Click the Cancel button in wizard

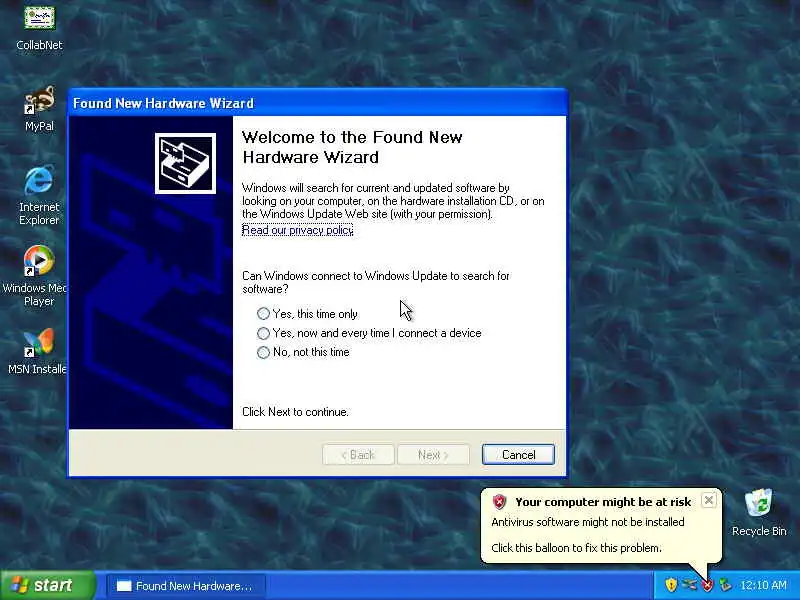(x=518, y=455)
